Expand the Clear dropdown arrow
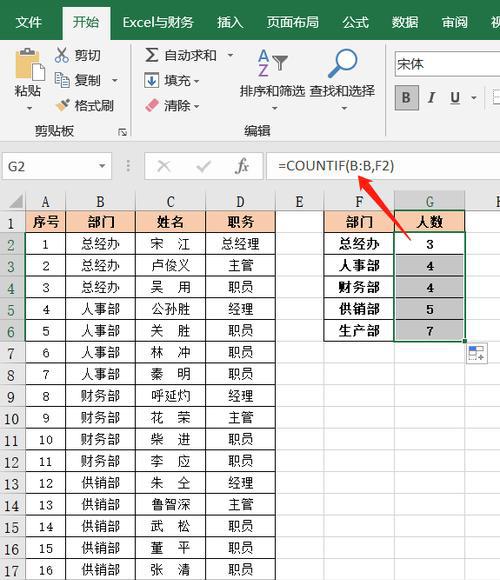500x580 pixels. pyautogui.click(x=196, y=107)
